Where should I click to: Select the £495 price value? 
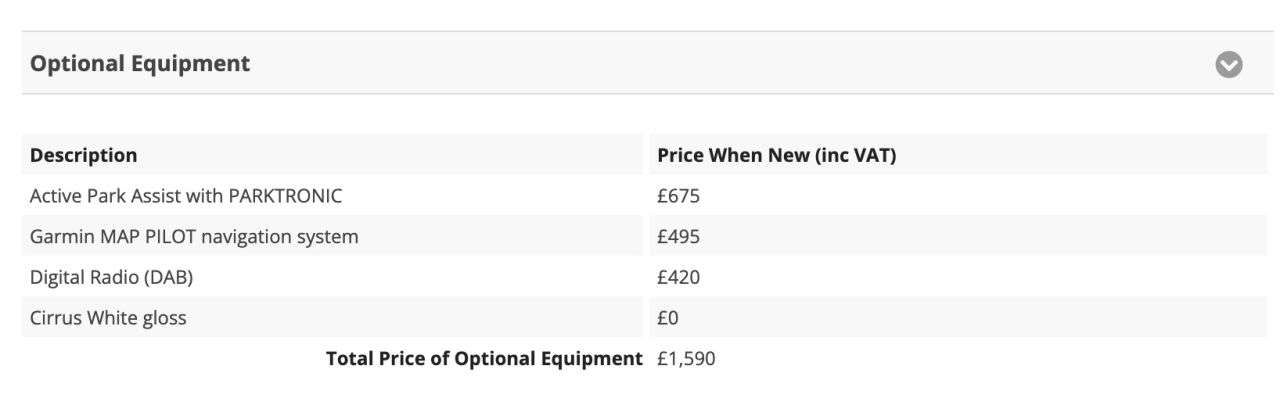pyautogui.click(x=678, y=237)
